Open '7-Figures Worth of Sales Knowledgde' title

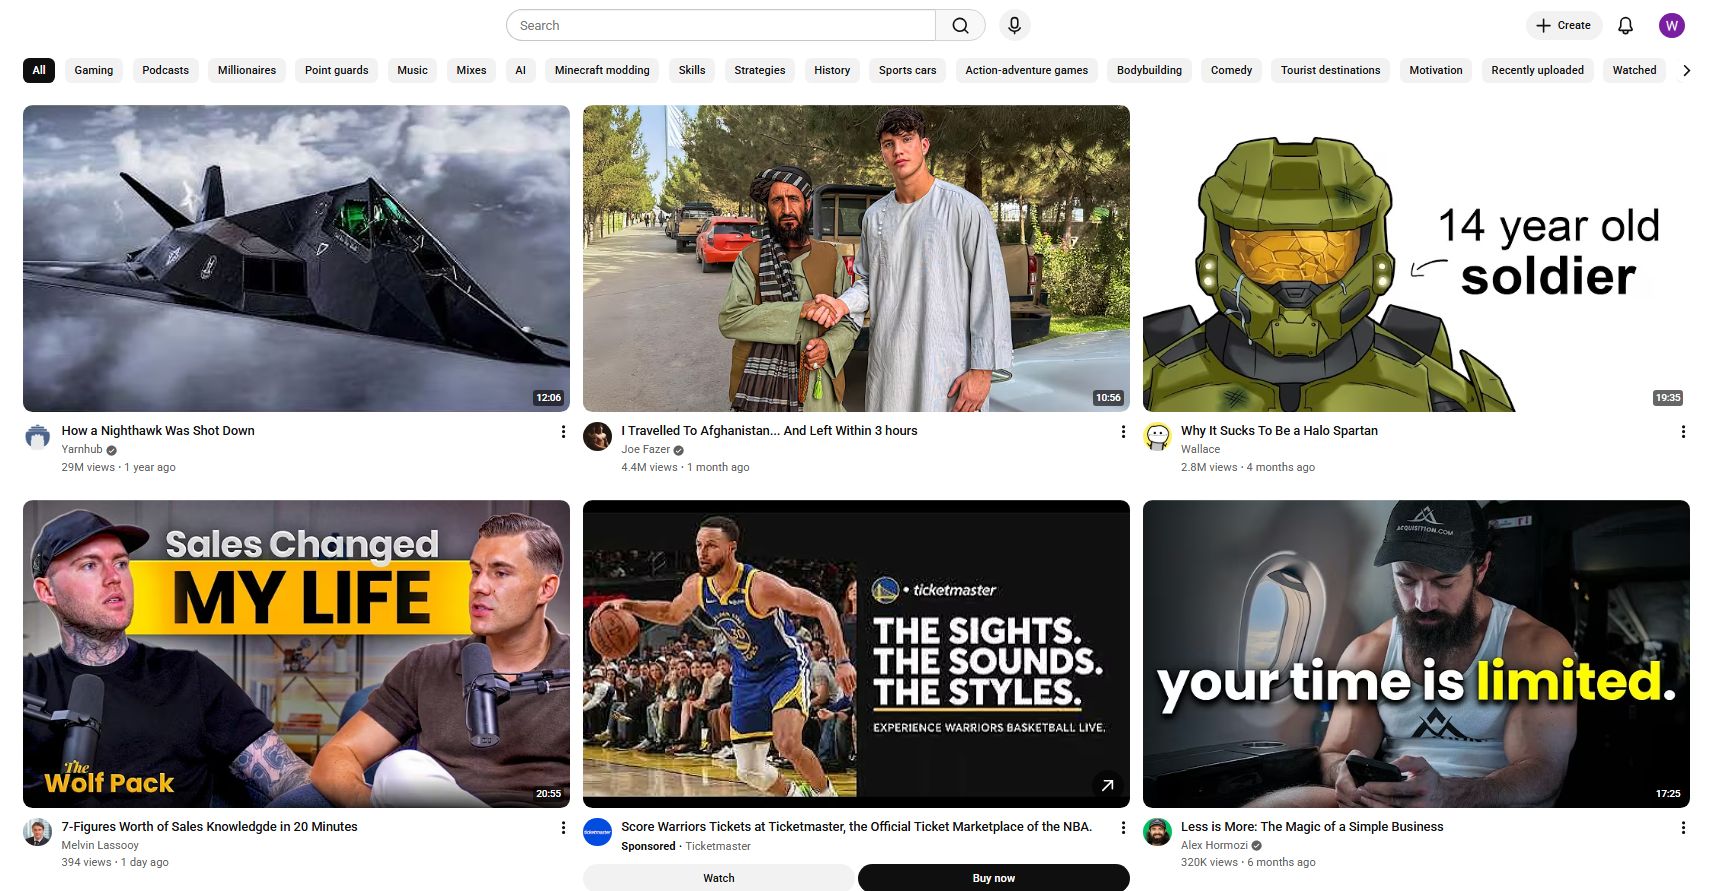pyautogui.click(x=209, y=827)
